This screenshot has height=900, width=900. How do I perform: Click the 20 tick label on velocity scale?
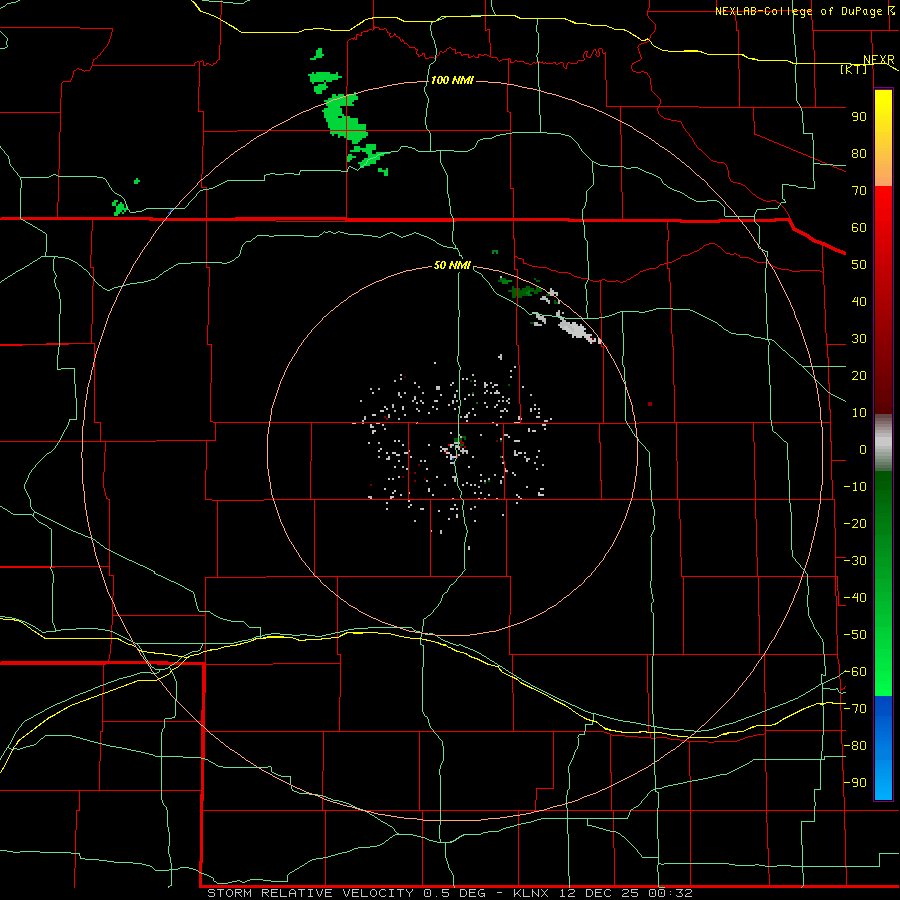click(859, 375)
